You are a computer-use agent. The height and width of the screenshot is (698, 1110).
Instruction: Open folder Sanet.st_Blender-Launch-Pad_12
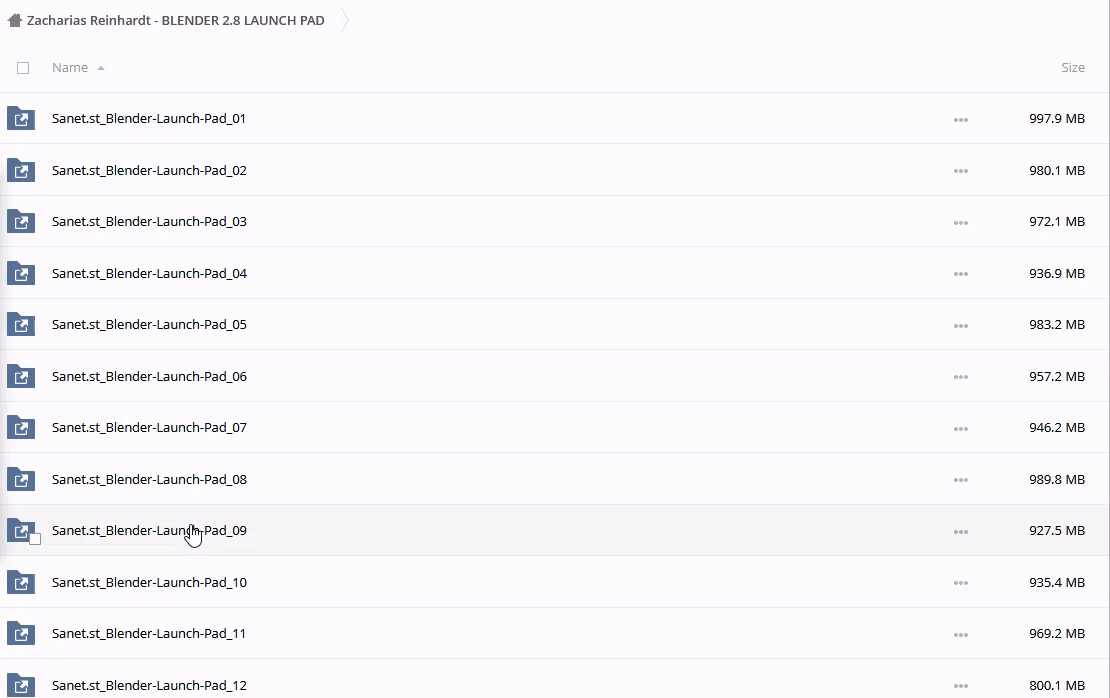point(149,685)
